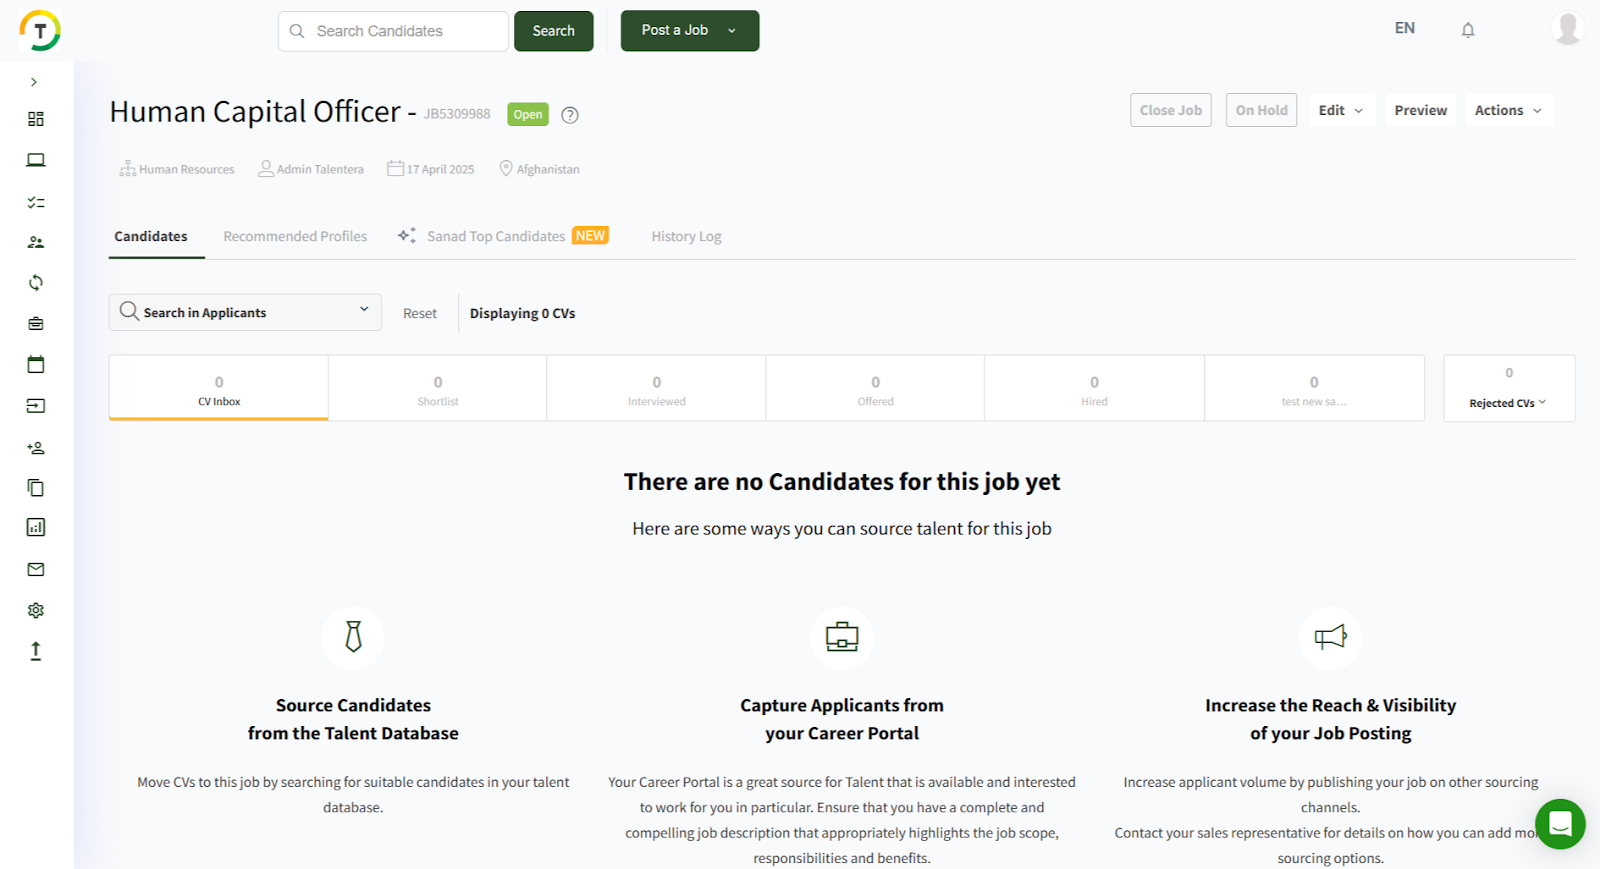Click the envelope mail icon in sidebar
The height and width of the screenshot is (869, 1600).
(36, 570)
